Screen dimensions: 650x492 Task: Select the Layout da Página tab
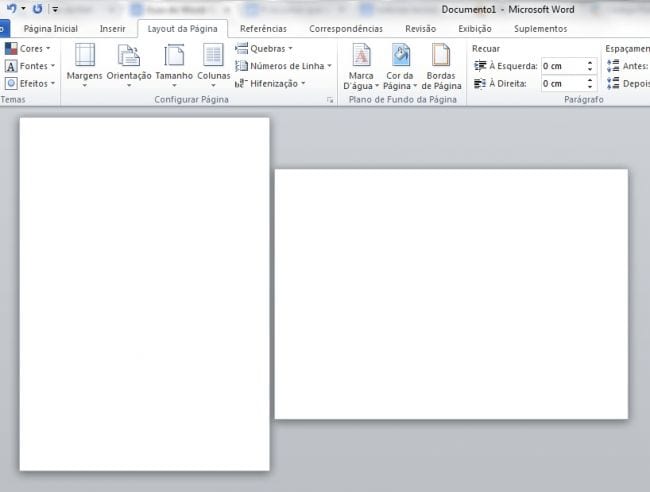[182, 29]
